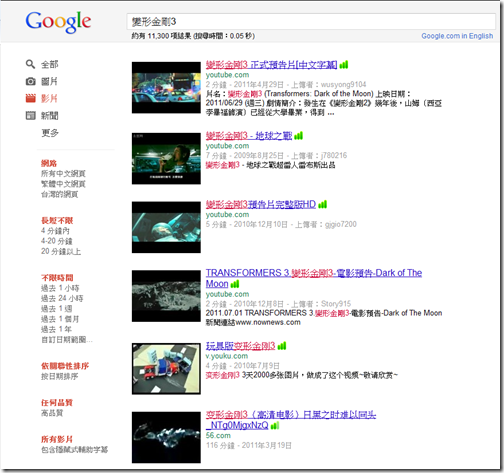Click uploader name Story915
Viewport: 504px width, 473px height.
[x=336, y=304]
